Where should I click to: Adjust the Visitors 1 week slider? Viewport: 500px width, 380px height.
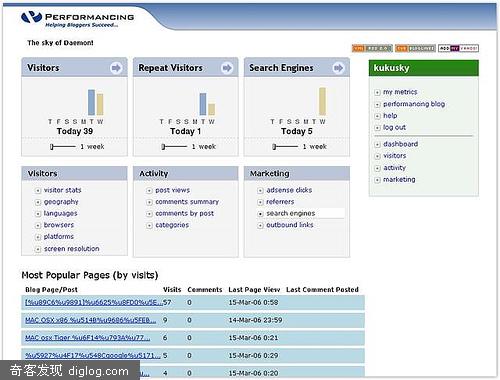click(63, 147)
